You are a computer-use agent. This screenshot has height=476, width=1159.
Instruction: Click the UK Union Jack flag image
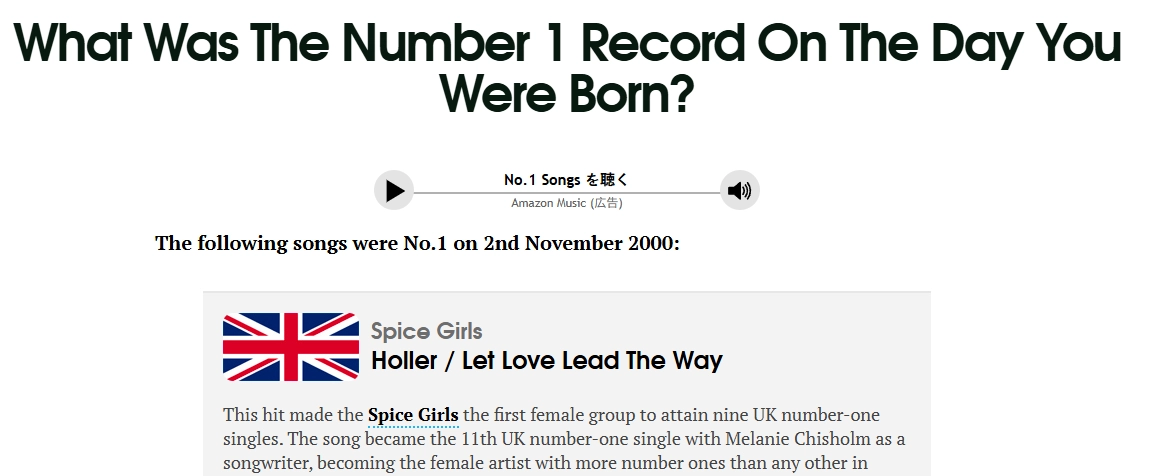[290, 347]
